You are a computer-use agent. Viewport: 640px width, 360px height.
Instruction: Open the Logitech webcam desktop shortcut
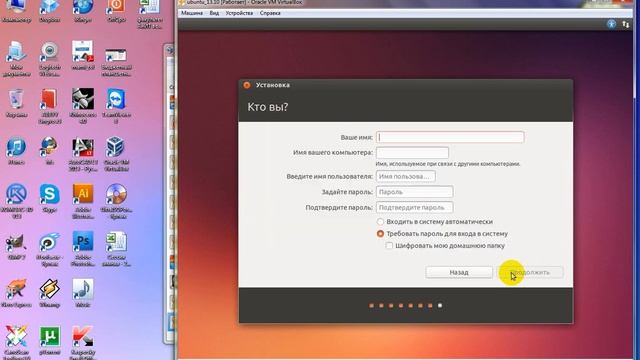(x=50, y=58)
